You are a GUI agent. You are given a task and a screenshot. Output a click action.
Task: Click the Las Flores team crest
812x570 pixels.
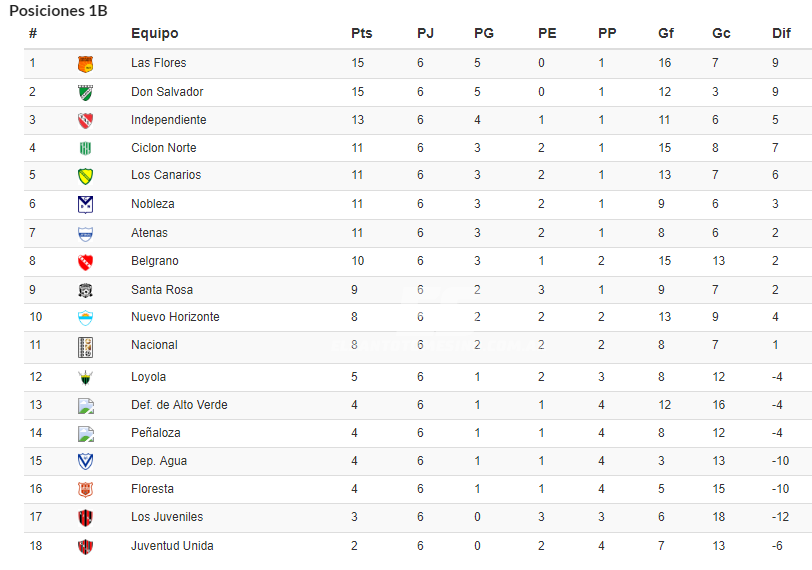(85, 64)
